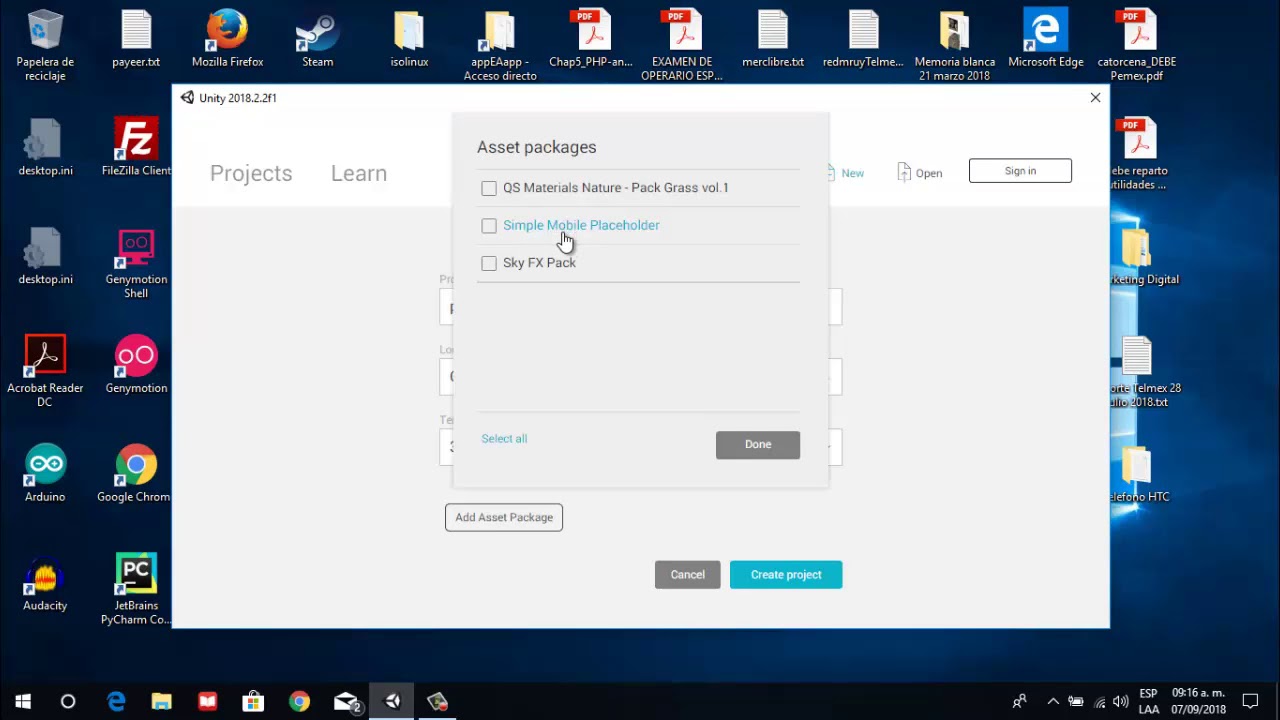The height and width of the screenshot is (720, 1280).
Task: Tick the Simple Mobile Placeholder checkbox
Action: point(489,226)
